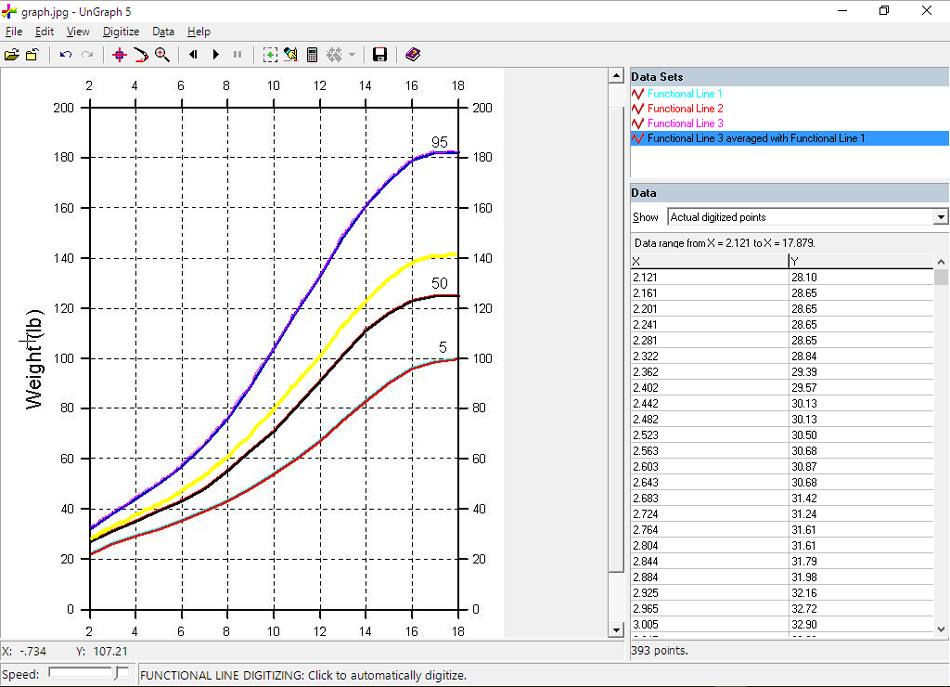The image size is (950, 687).
Task: Click the UnGraph app icon in title bar
Action: pos(9,11)
